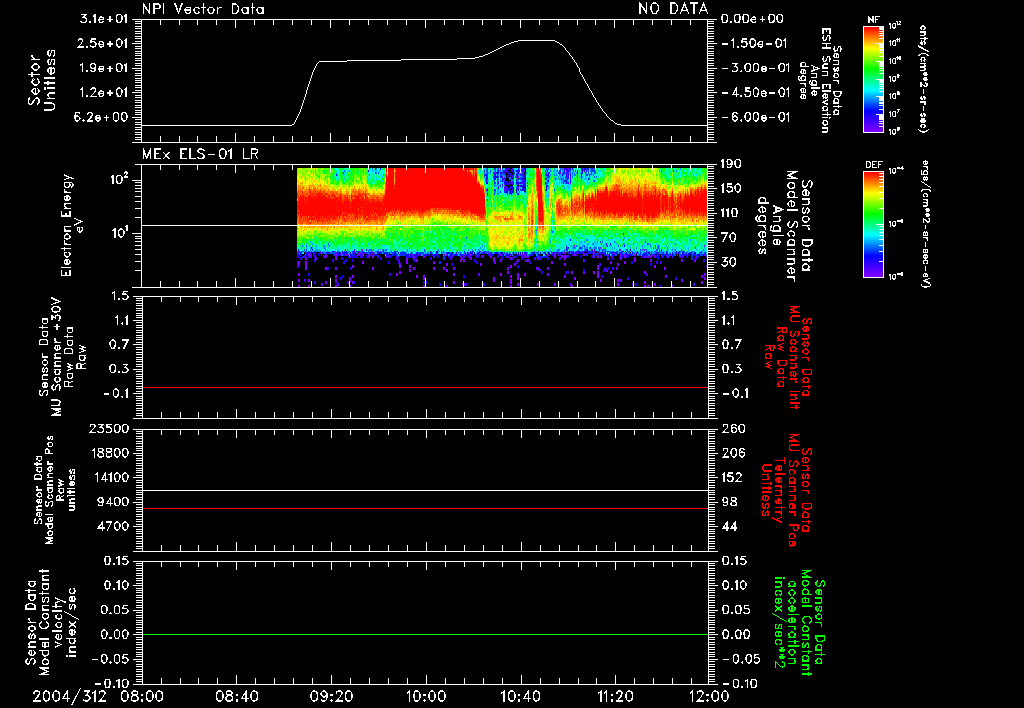This screenshot has height=708, width=1024.
Task: Click the "2004/312" date label
Action: (69, 696)
